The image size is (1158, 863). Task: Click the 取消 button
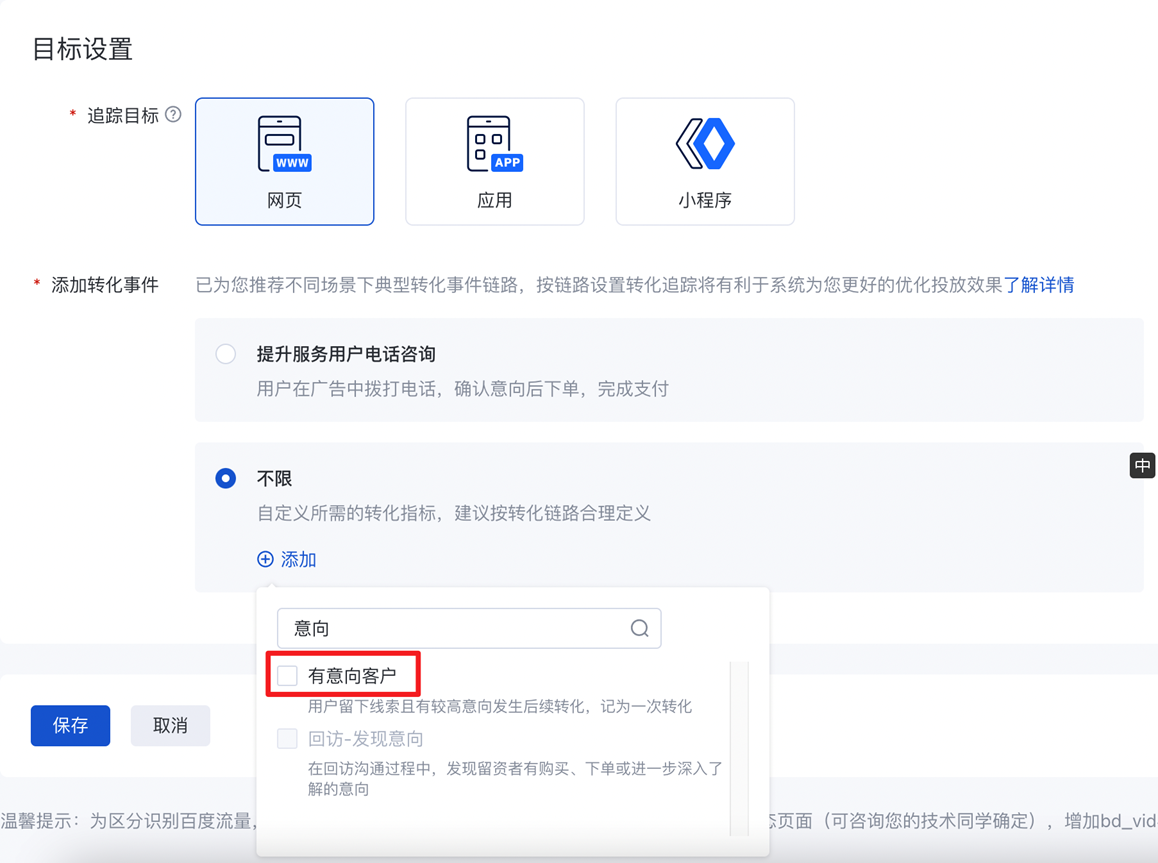point(170,725)
